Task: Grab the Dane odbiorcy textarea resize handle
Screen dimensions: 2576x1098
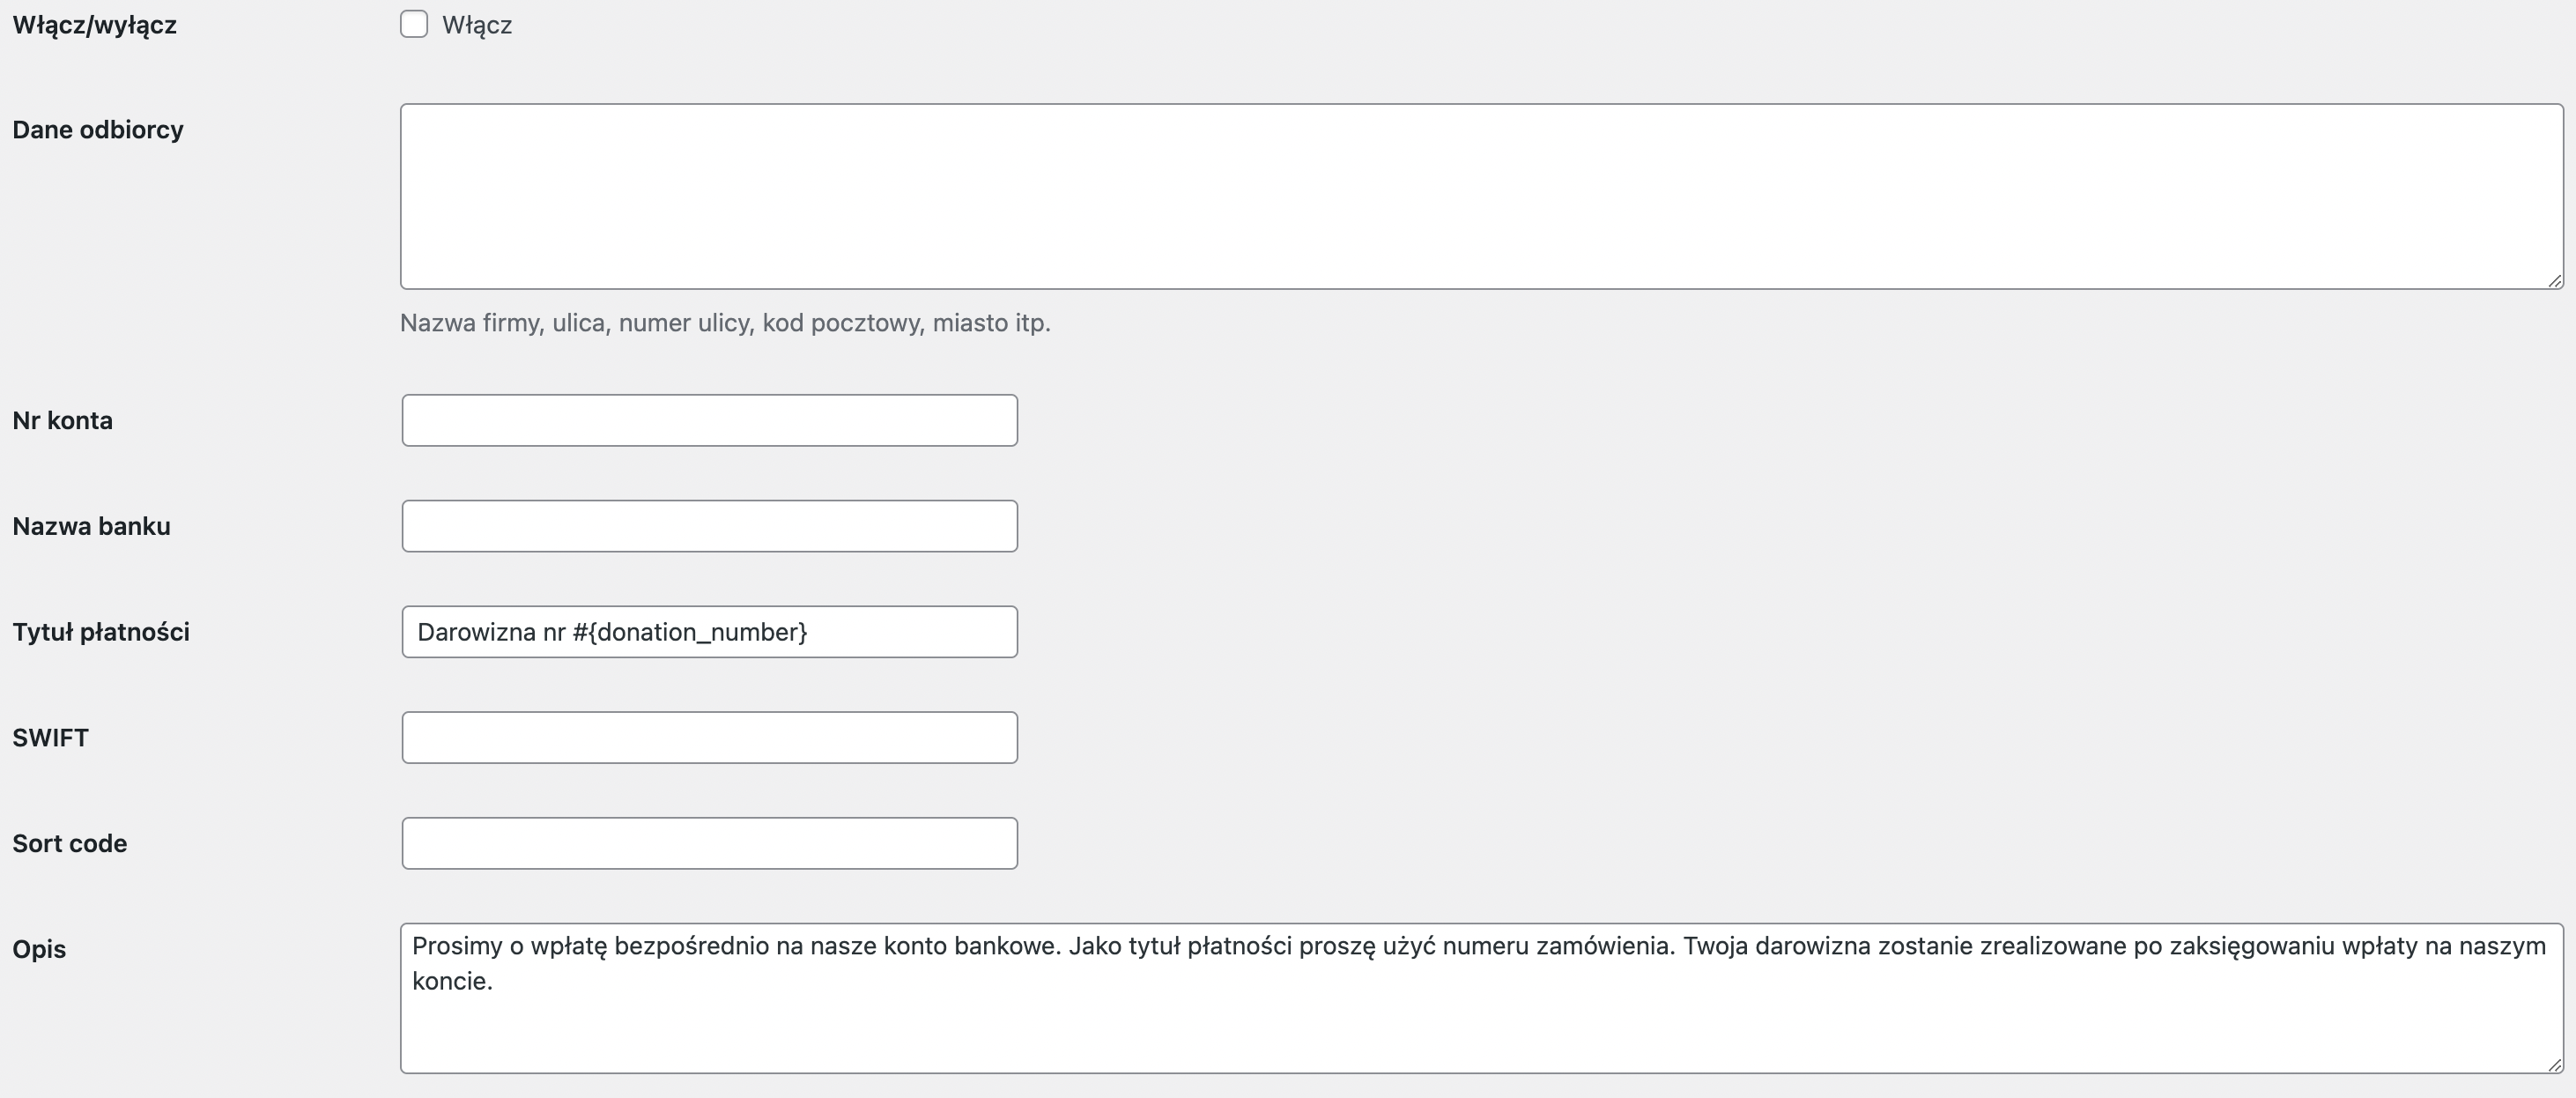Action: click(2555, 281)
